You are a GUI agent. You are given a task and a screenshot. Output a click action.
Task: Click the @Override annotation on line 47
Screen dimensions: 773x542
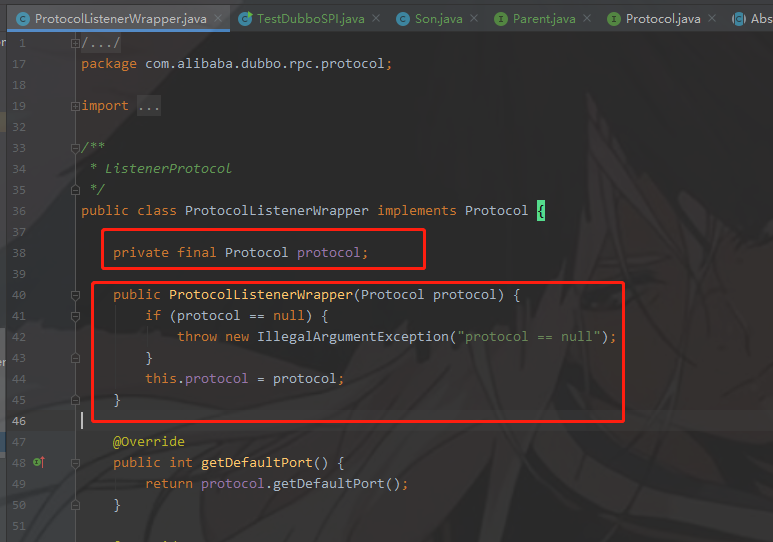click(x=148, y=442)
